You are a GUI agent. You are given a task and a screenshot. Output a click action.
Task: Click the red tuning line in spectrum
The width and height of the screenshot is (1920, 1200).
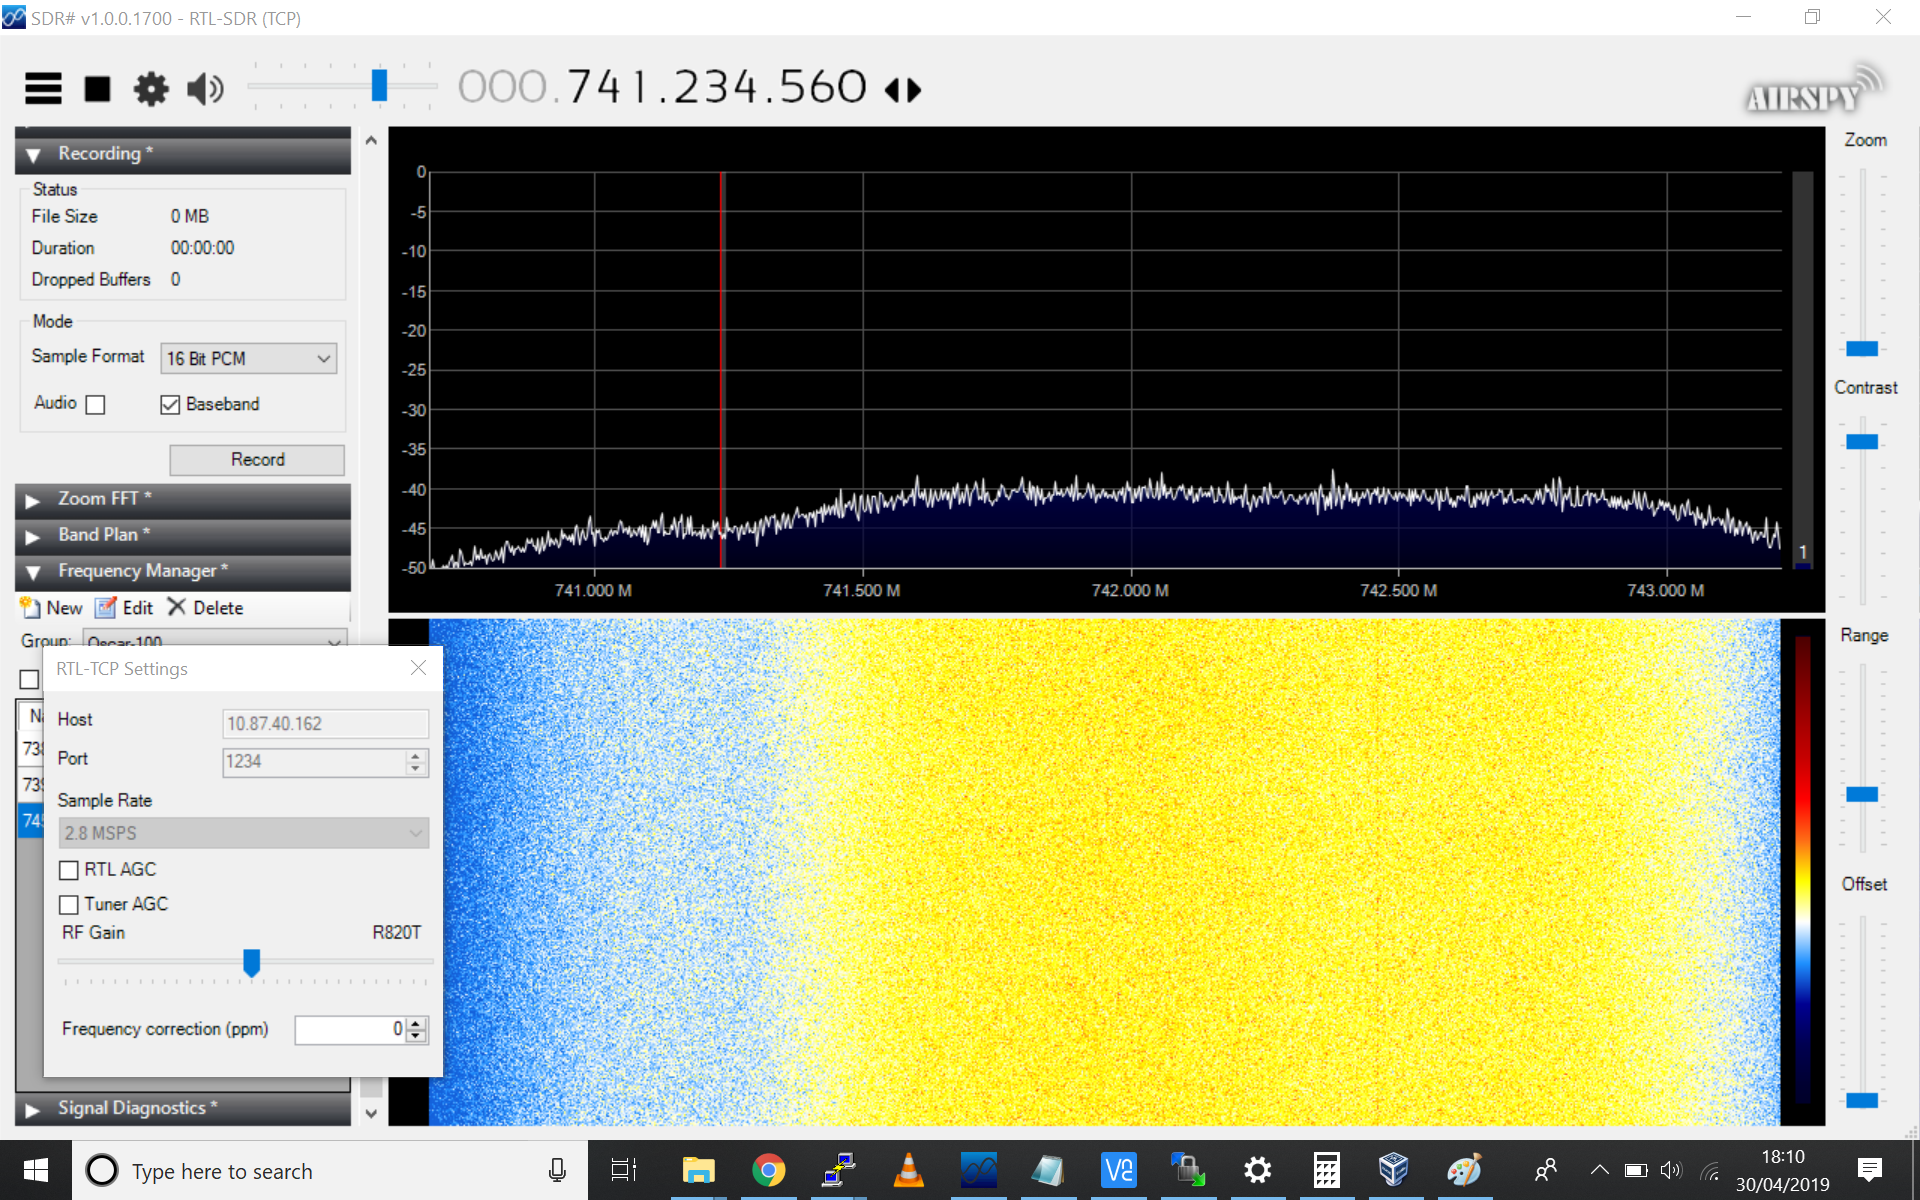[722, 370]
